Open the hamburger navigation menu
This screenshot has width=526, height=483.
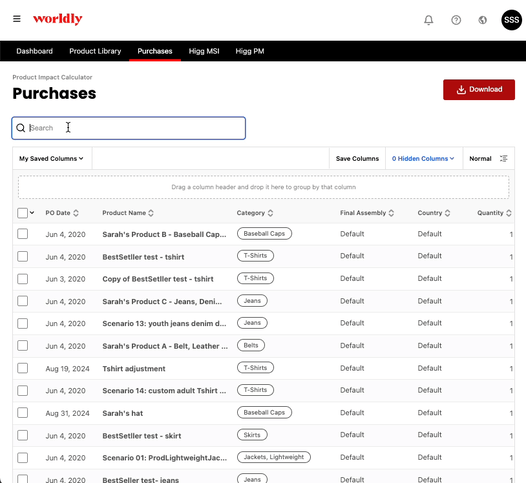pyautogui.click(x=17, y=19)
